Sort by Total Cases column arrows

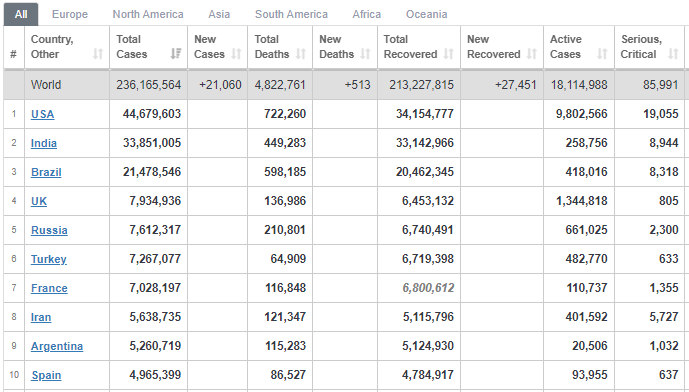(176, 54)
